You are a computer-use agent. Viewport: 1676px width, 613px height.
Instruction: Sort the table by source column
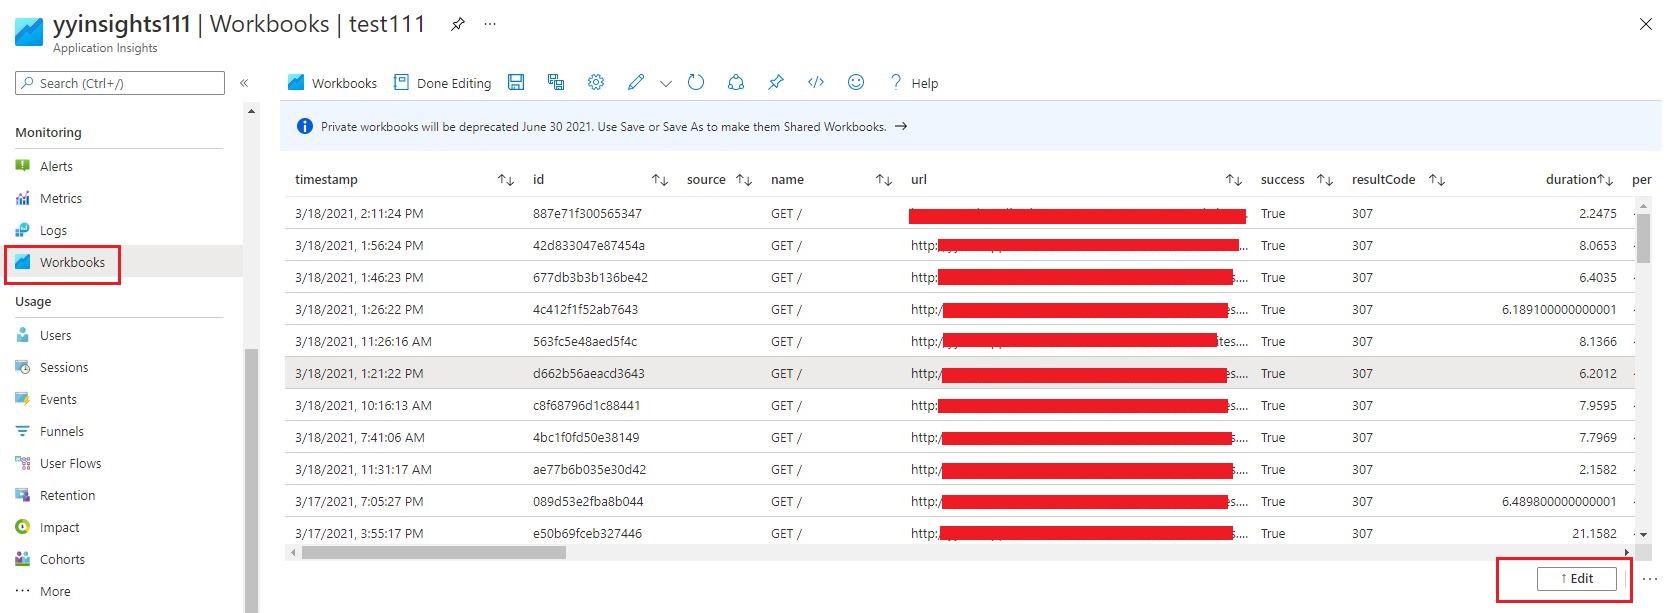coord(744,180)
